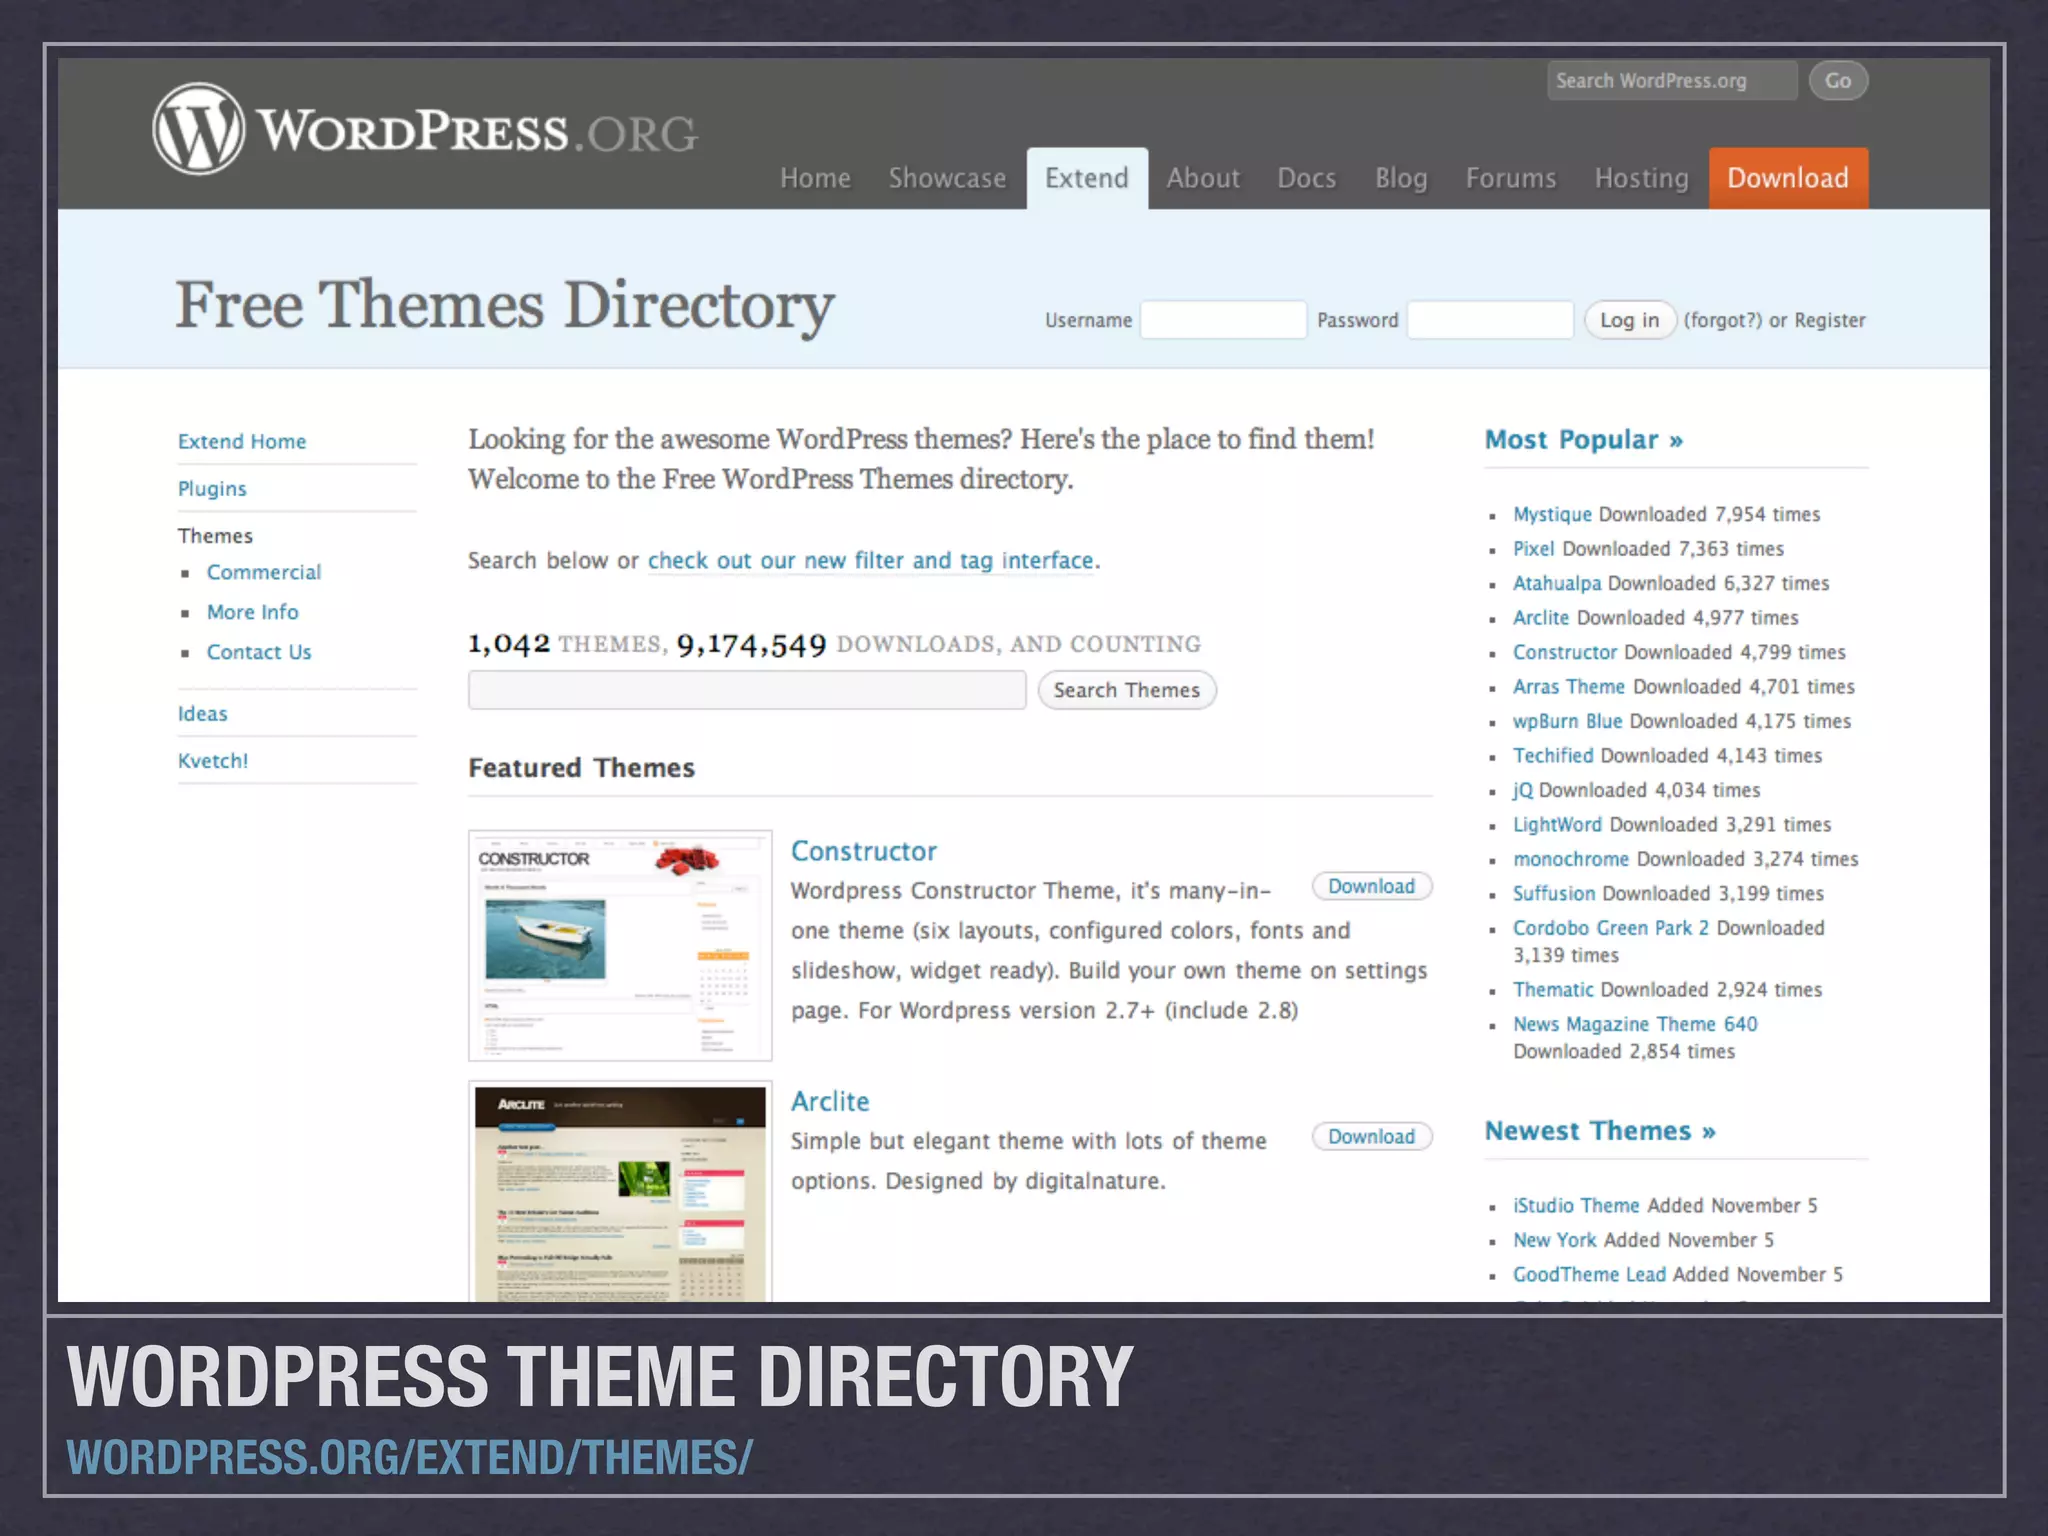
Task: Open the Constructor featured theme title
Action: [x=864, y=851]
